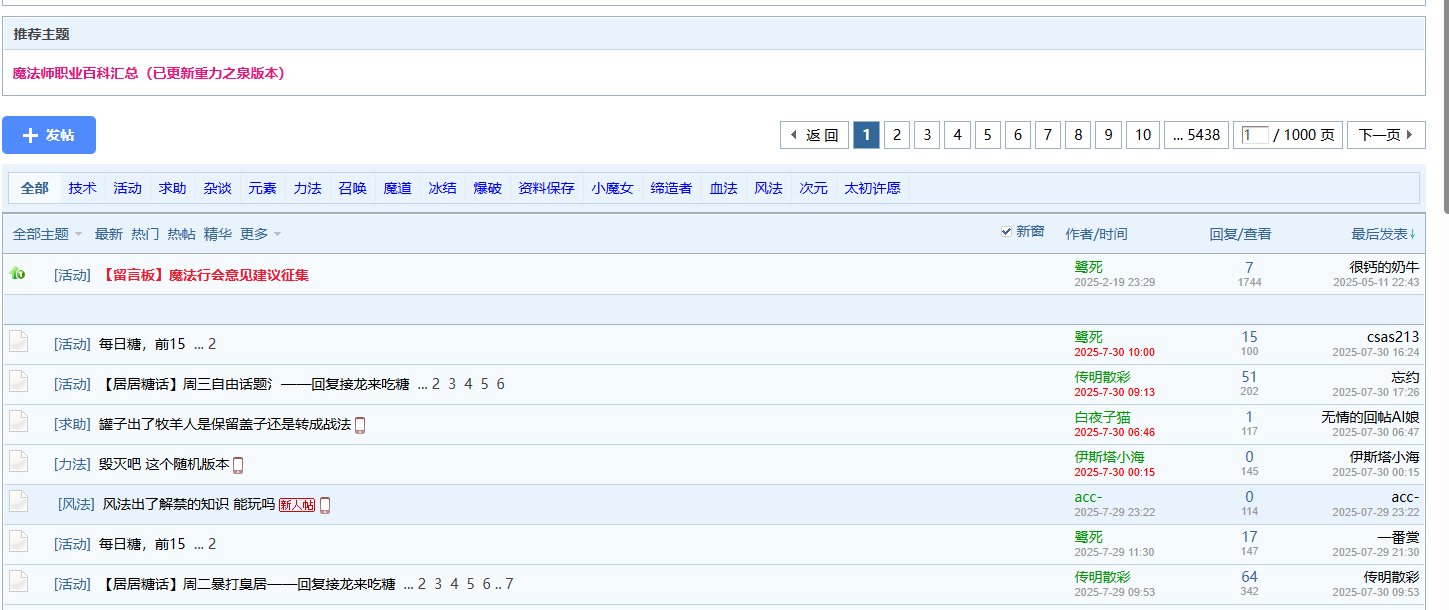Expand the 全部主题 dropdown
The height and width of the screenshot is (610, 1449).
point(47,234)
